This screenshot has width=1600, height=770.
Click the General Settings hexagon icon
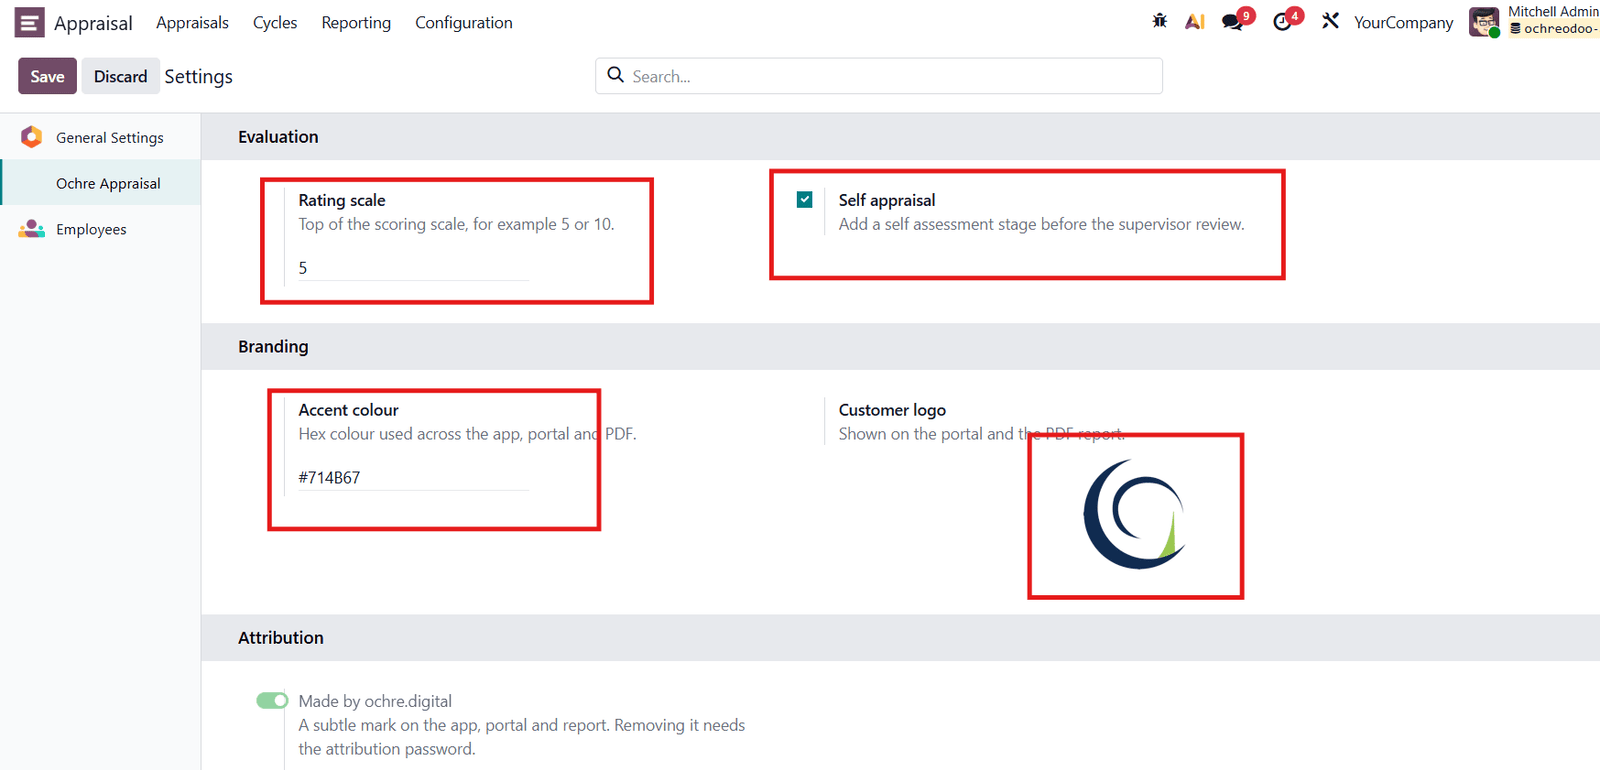pyautogui.click(x=32, y=137)
